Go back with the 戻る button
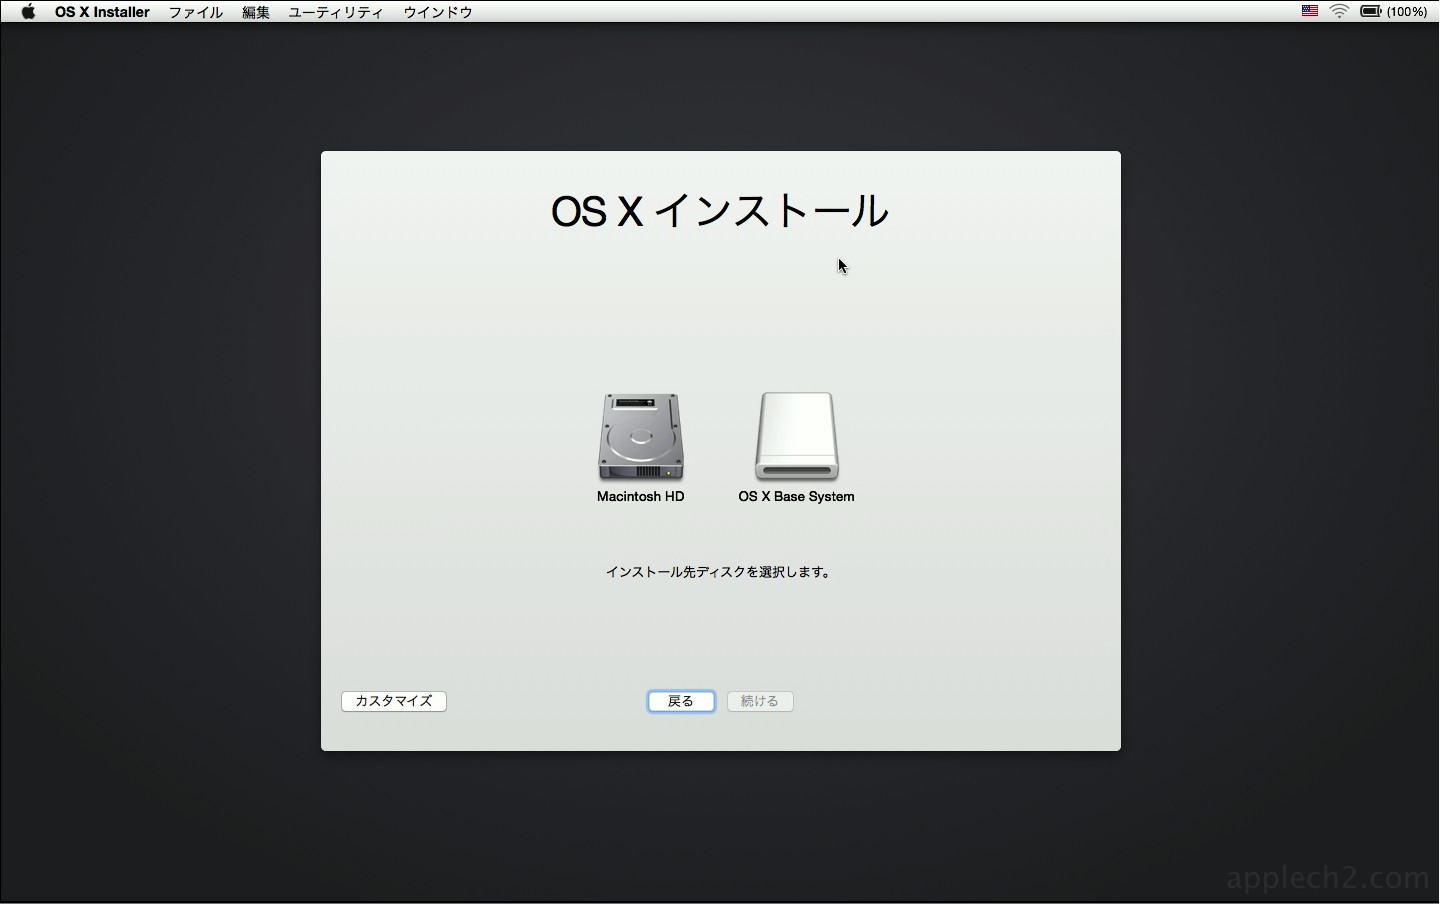 [681, 701]
